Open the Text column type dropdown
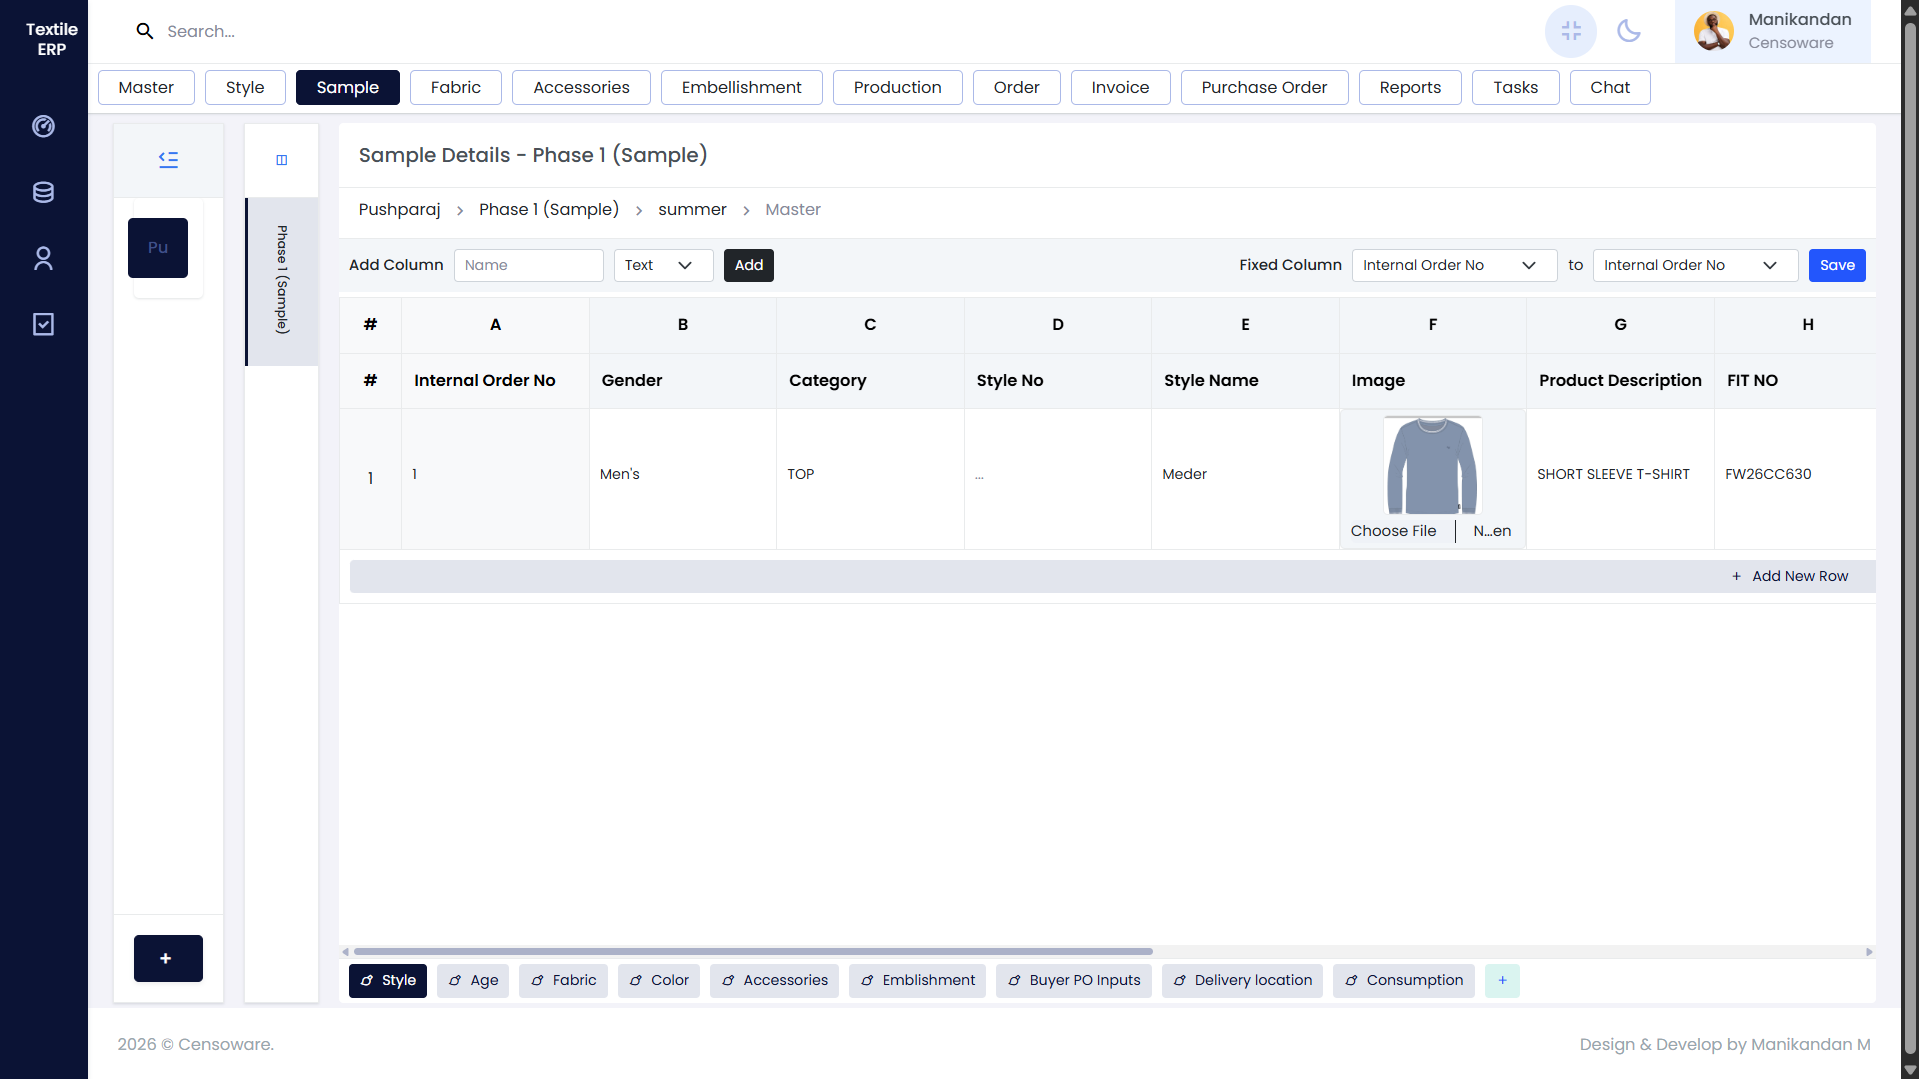 (x=663, y=265)
